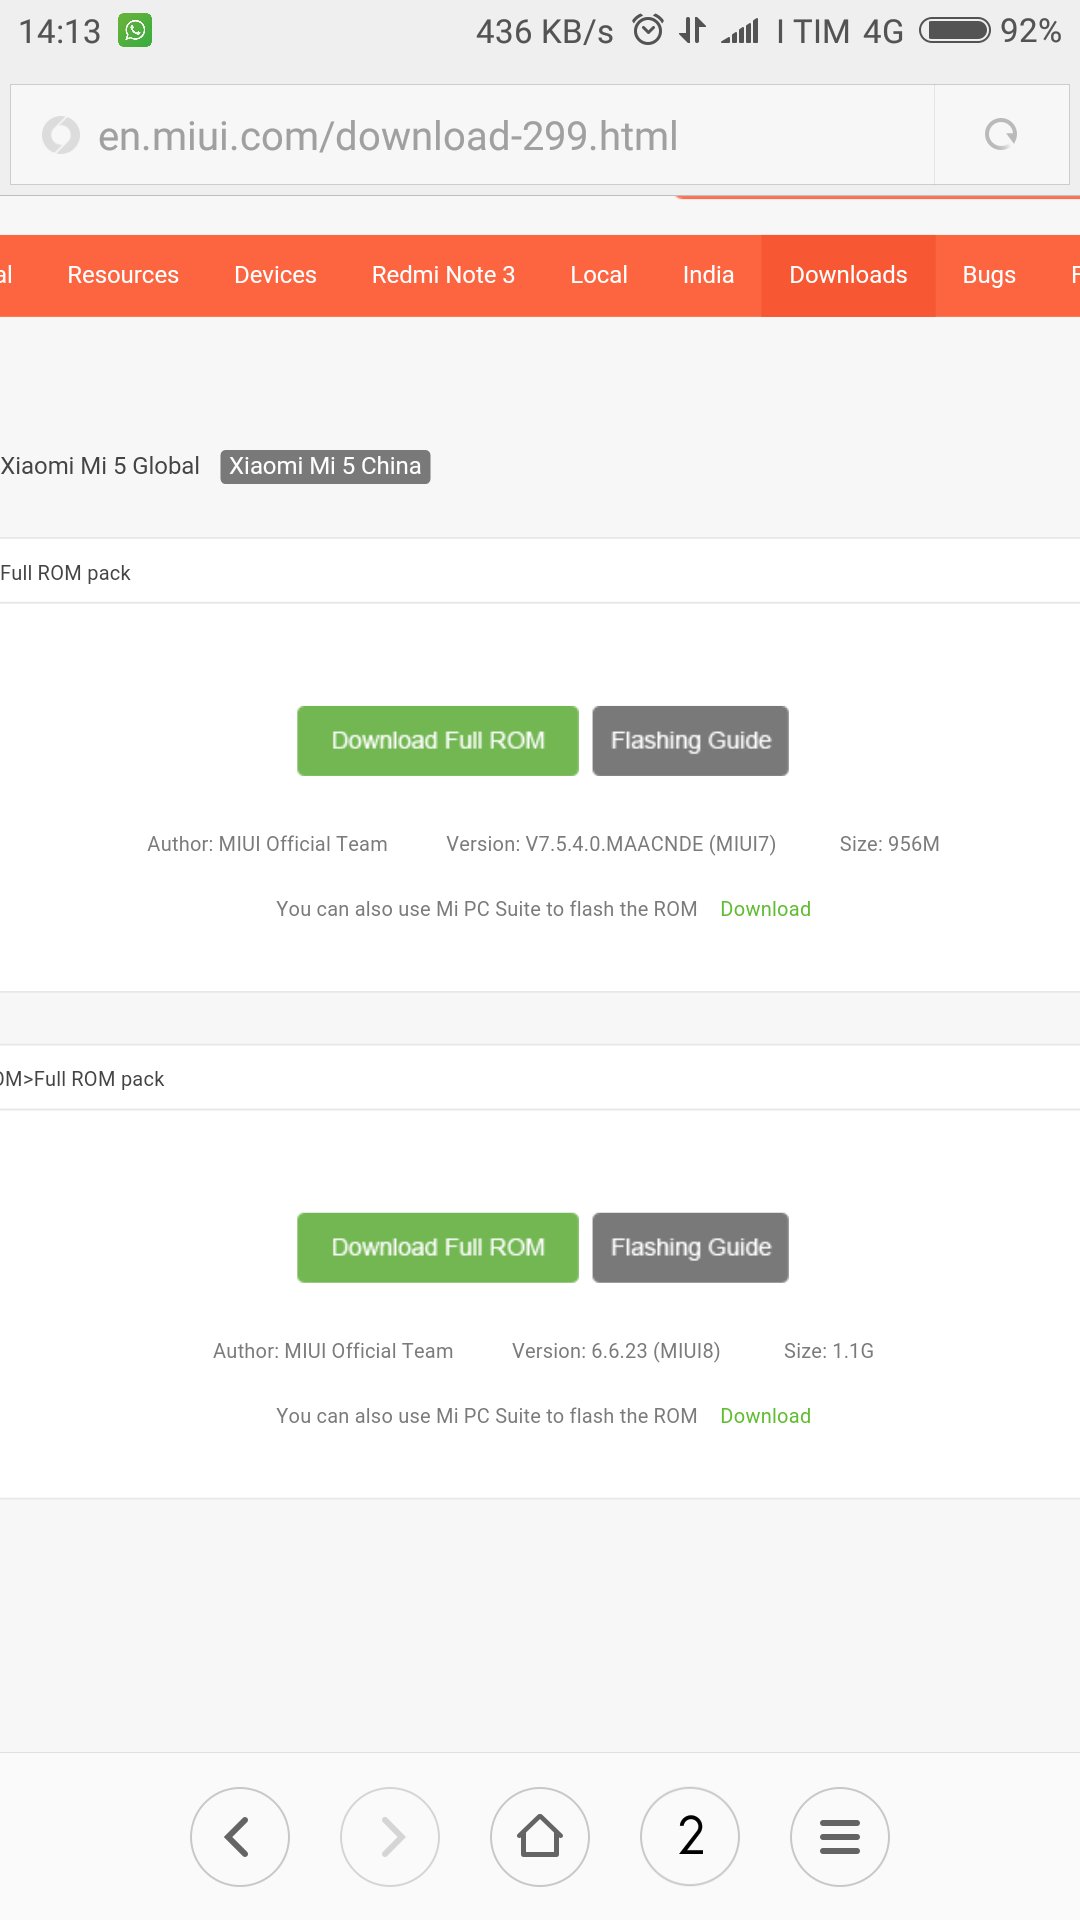This screenshot has height=1920, width=1080.
Task: Tap the browser forward arrow button
Action: (x=390, y=1837)
